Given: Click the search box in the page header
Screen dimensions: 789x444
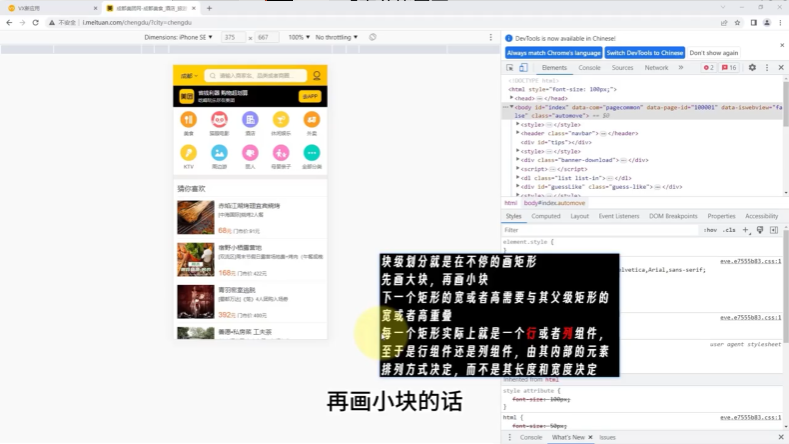Looking at the screenshot, I should coord(256,76).
